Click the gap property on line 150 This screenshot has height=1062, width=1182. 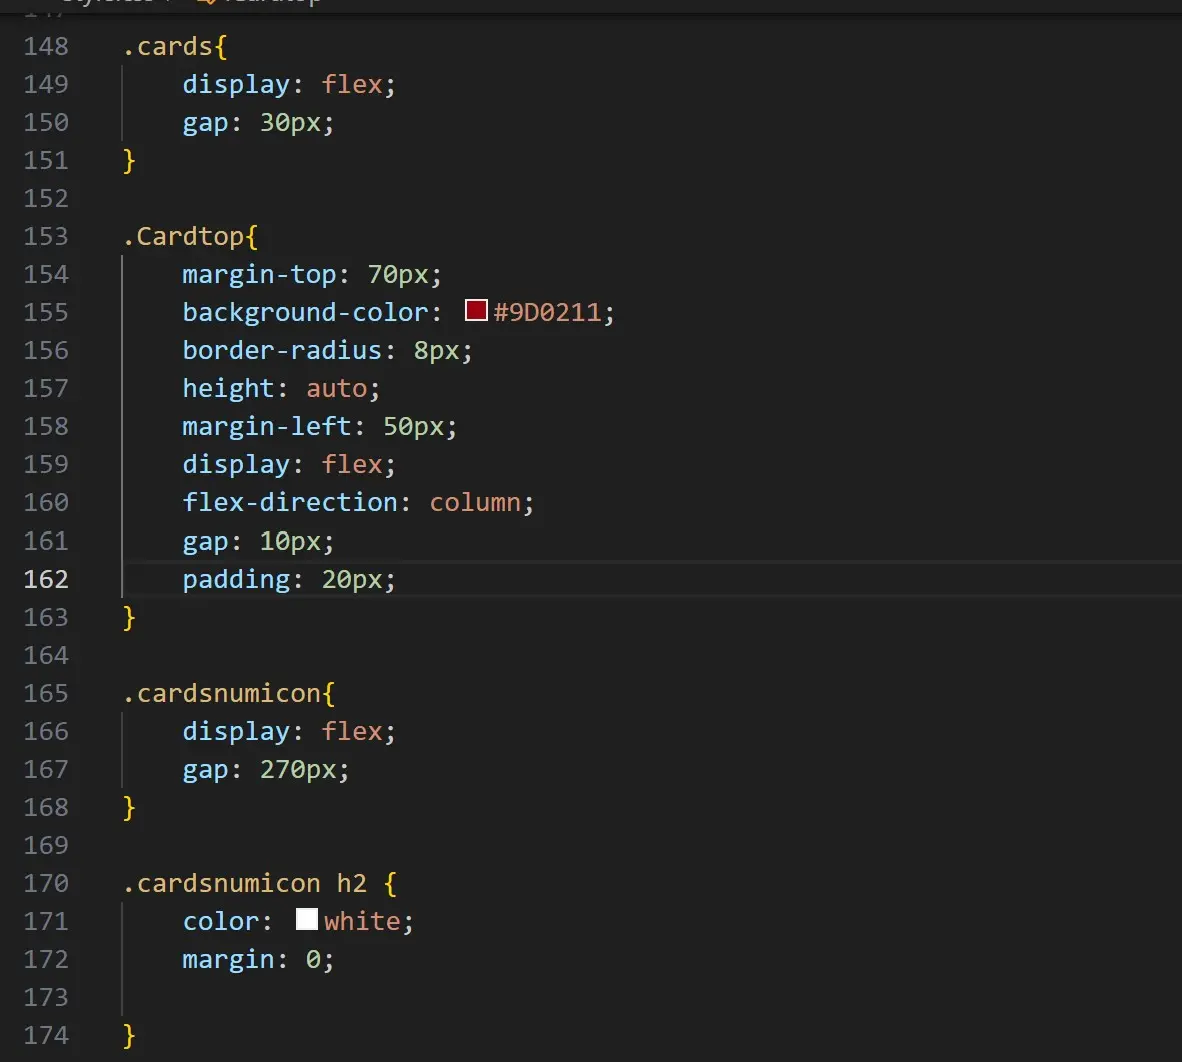click(x=205, y=123)
